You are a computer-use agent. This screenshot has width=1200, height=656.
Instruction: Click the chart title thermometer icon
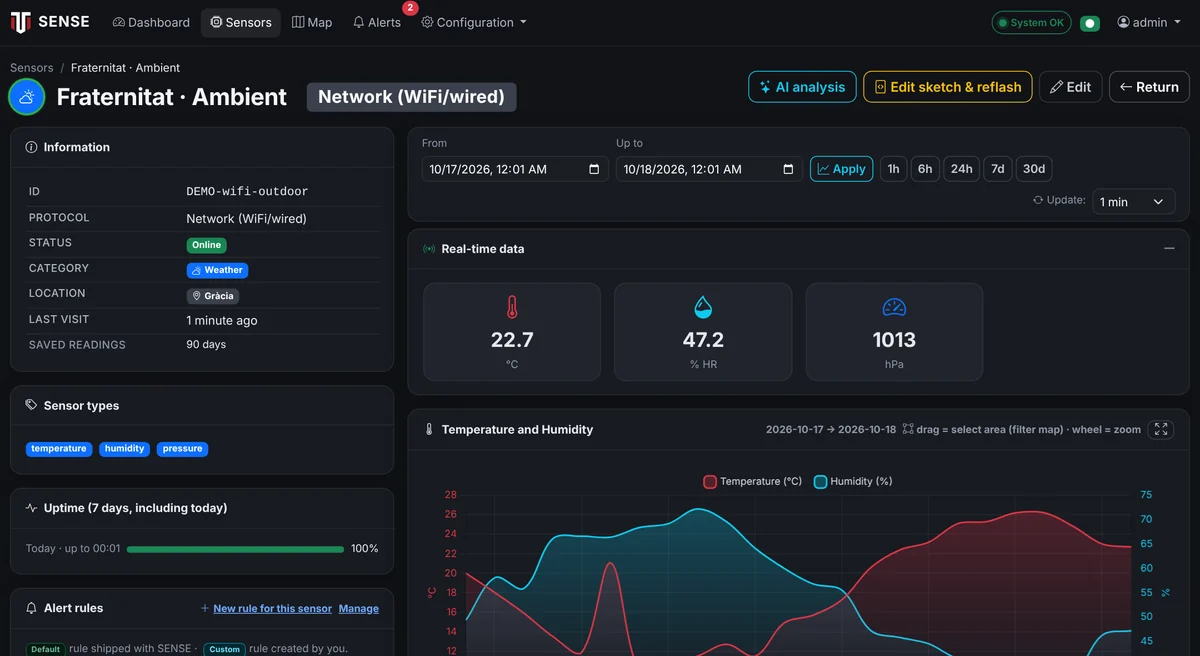point(429,430)
